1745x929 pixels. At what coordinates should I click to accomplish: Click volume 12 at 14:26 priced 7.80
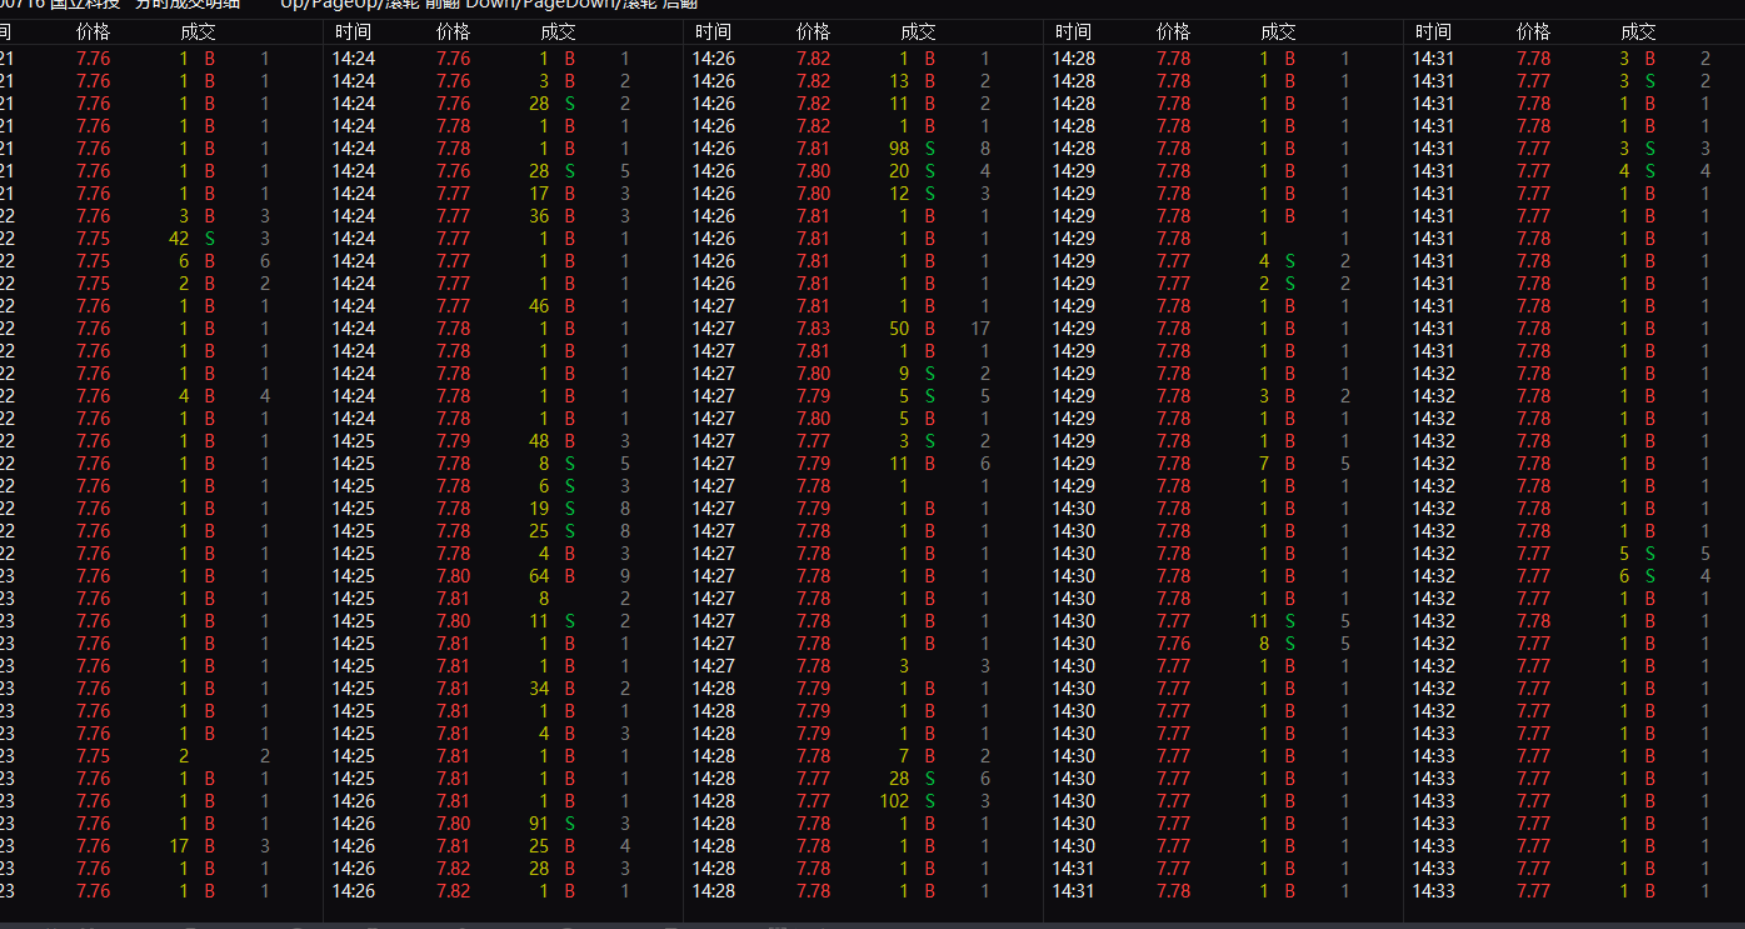tap(899, 194)
